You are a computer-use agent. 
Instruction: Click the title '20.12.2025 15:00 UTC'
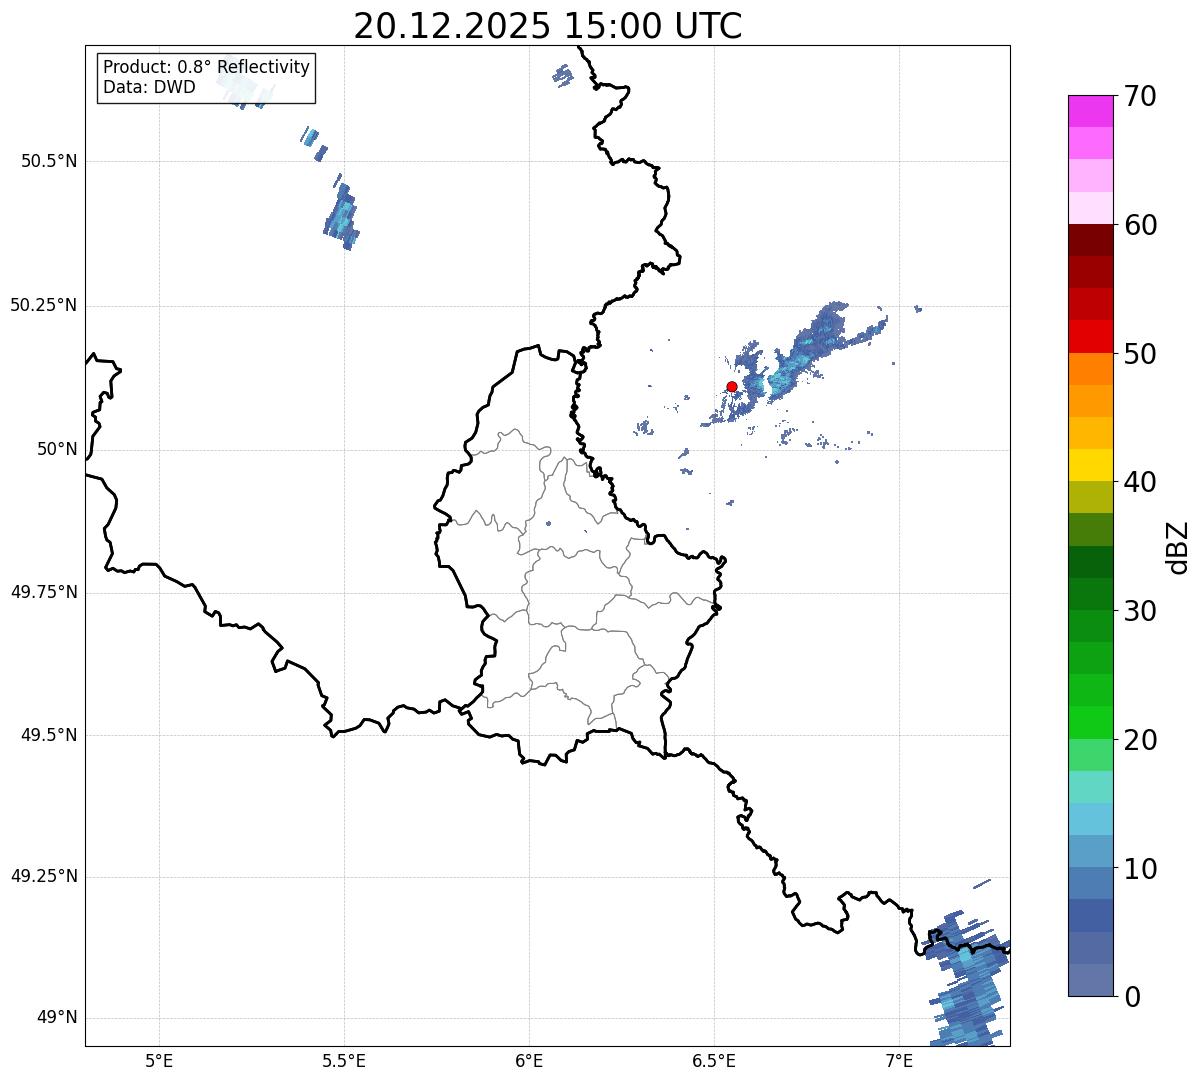[x=548, y=25]
